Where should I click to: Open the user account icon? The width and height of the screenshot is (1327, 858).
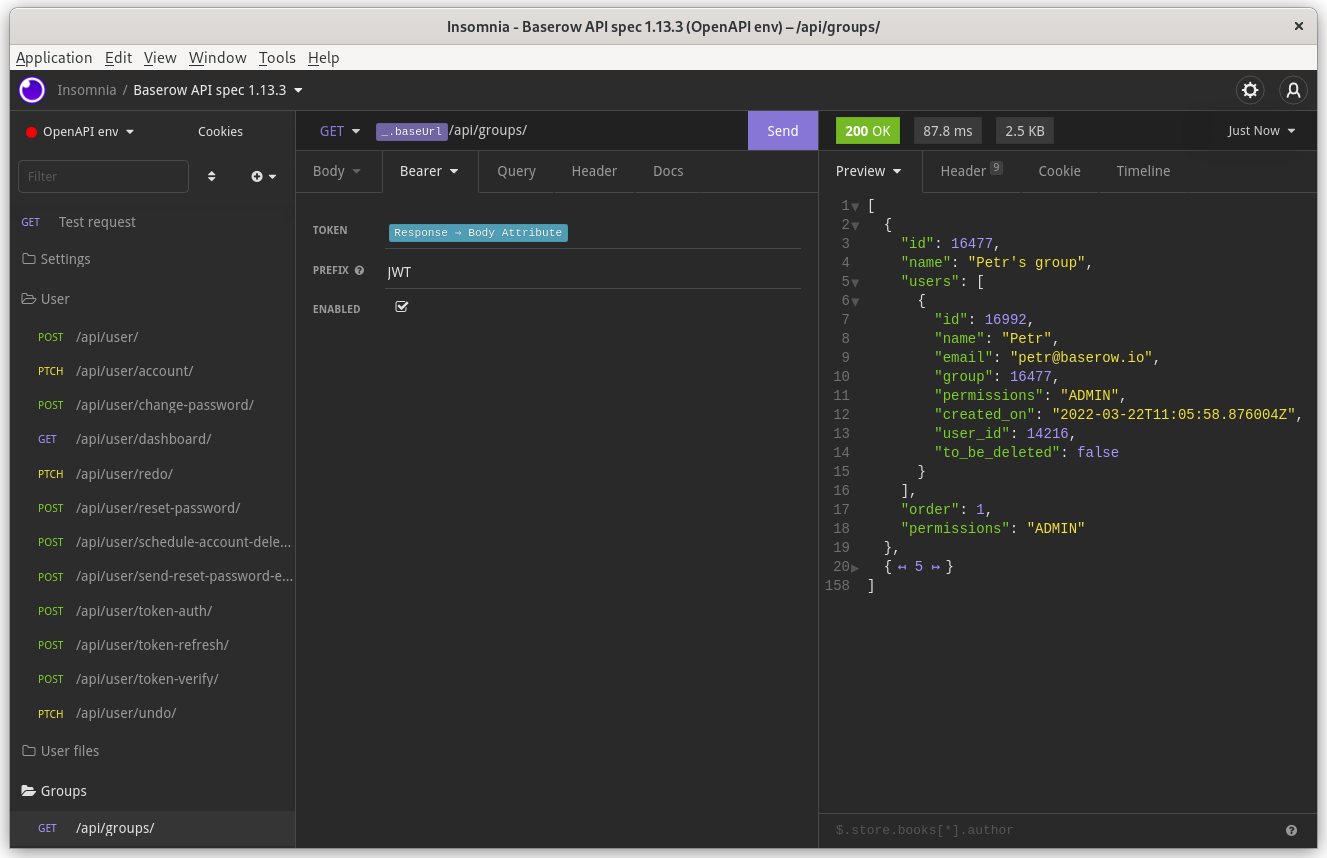1294,90
